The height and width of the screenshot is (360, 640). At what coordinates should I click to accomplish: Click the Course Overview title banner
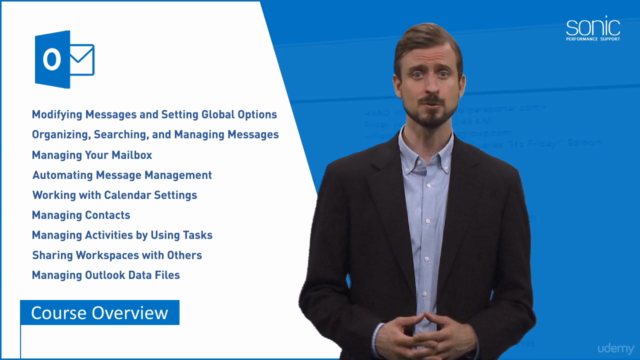[x=100, y=313]
